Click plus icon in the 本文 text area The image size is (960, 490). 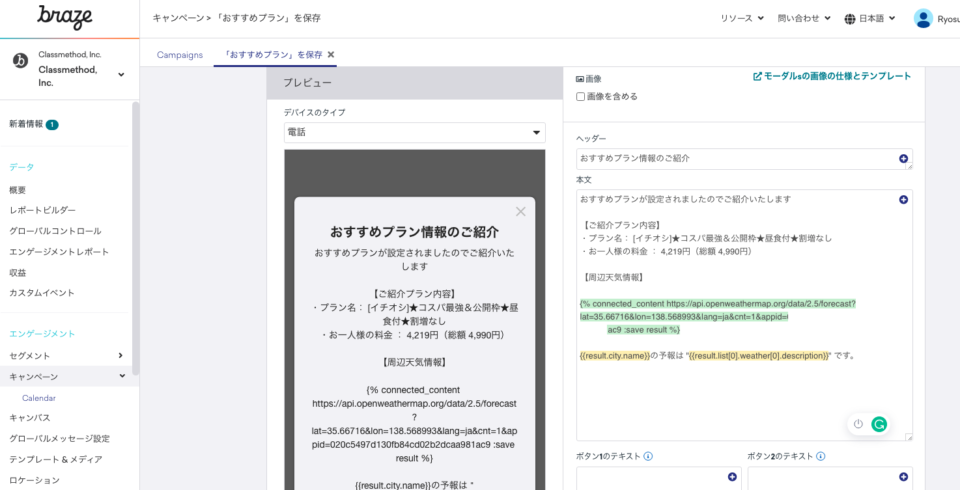click(903, 200)
